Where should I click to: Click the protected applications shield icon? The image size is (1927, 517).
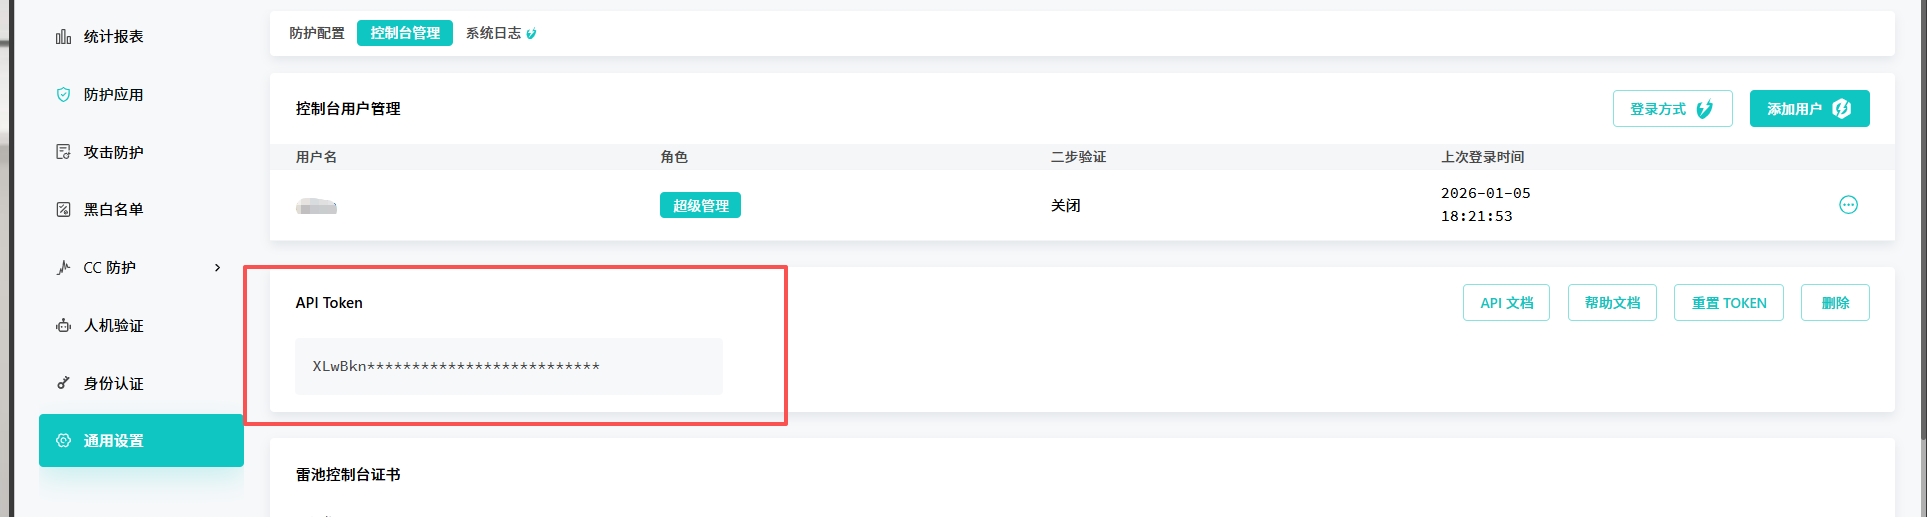[x=63, y=95]
